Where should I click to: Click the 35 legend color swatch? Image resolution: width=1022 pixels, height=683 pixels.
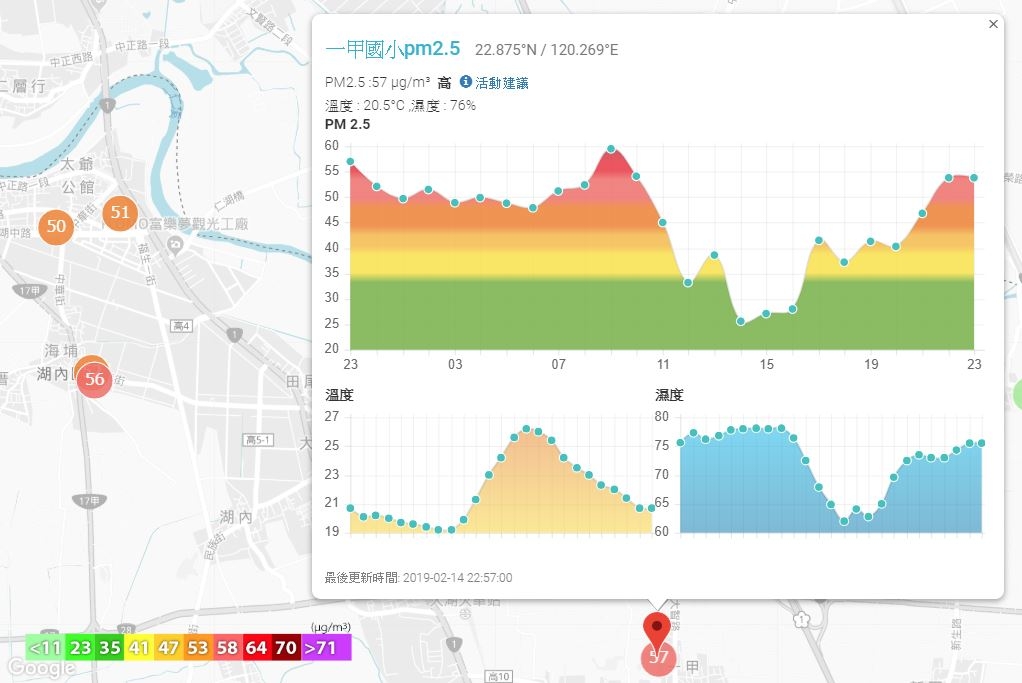click(110, 648)
